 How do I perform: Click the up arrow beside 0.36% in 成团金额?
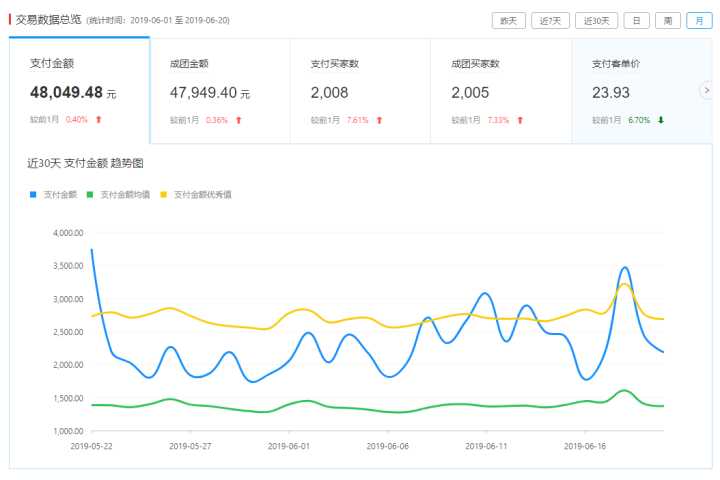pyautogui.click(x=239, y=120)
